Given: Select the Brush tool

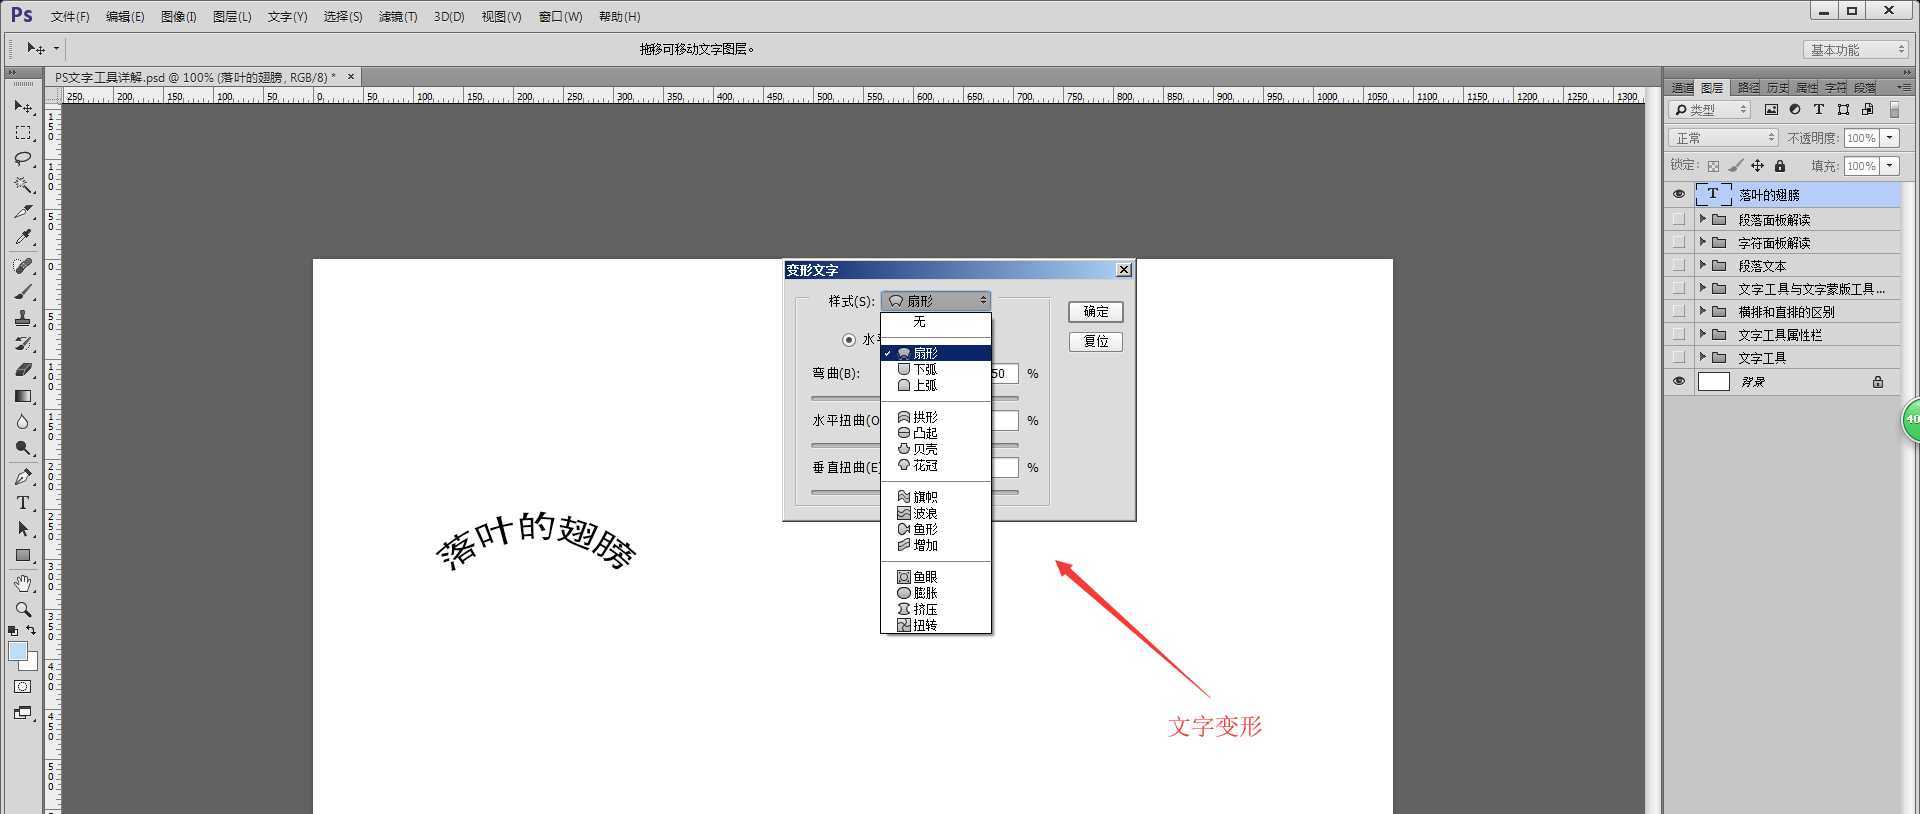Looking at the screenshot, I should [23, 292].
